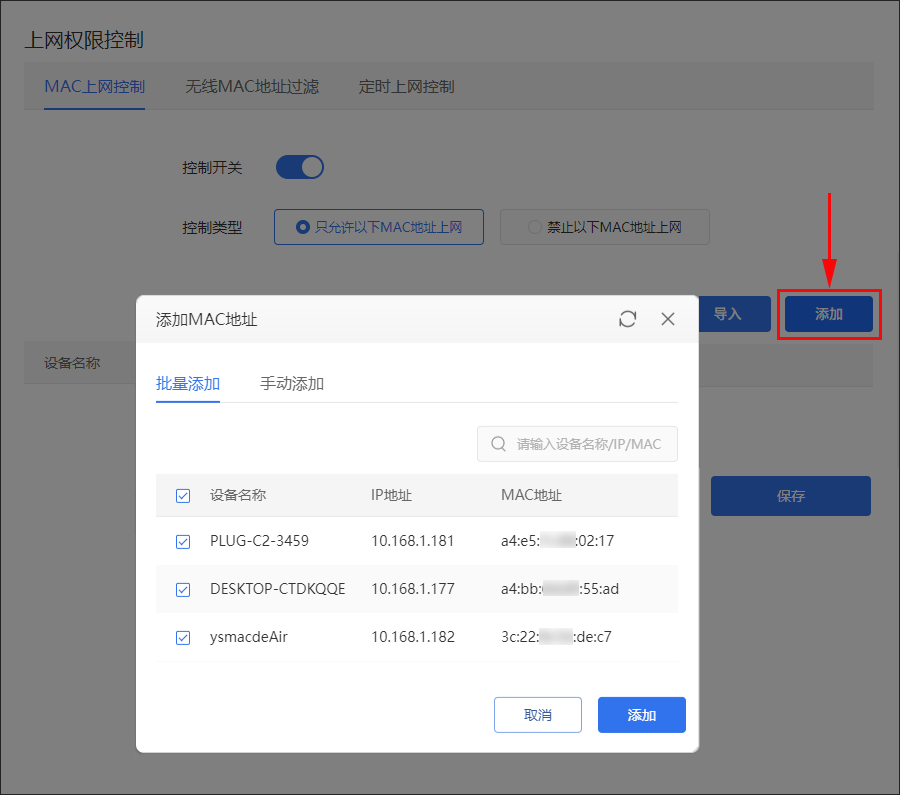The width and height of the screenshot is (900, 795).
Task: Click the highlighted 添加 button above the table
Action: click(x=829, y=314)
